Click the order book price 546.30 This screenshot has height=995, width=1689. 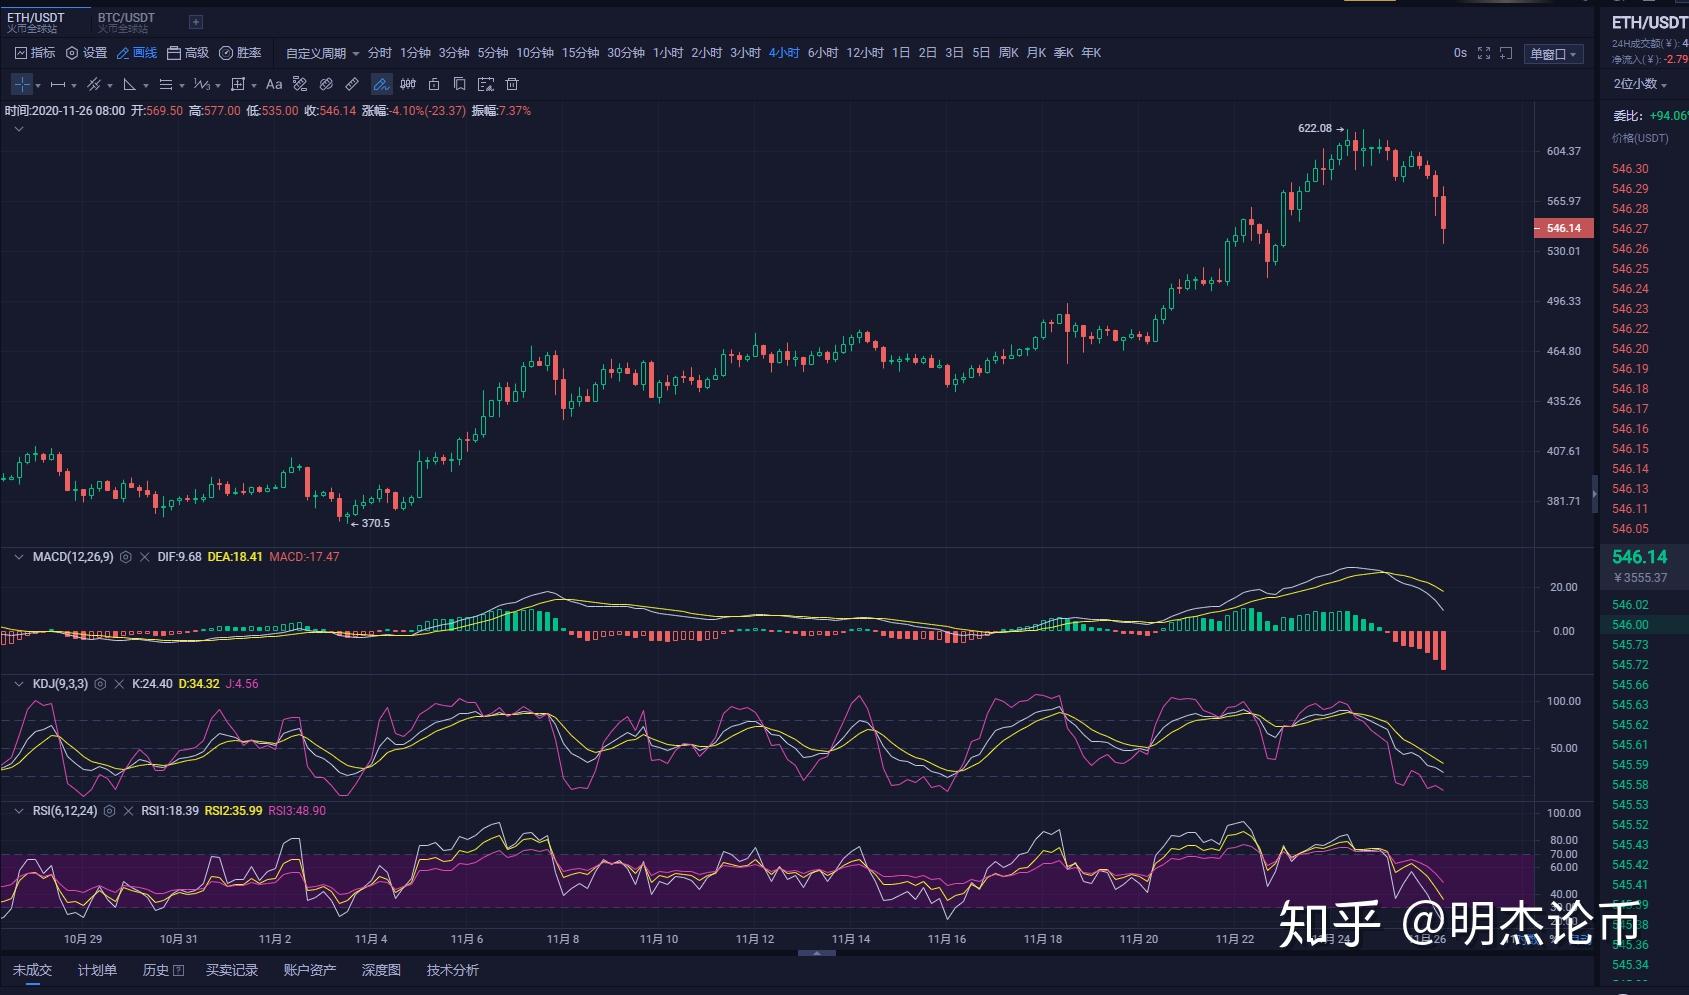(1630, 169)
